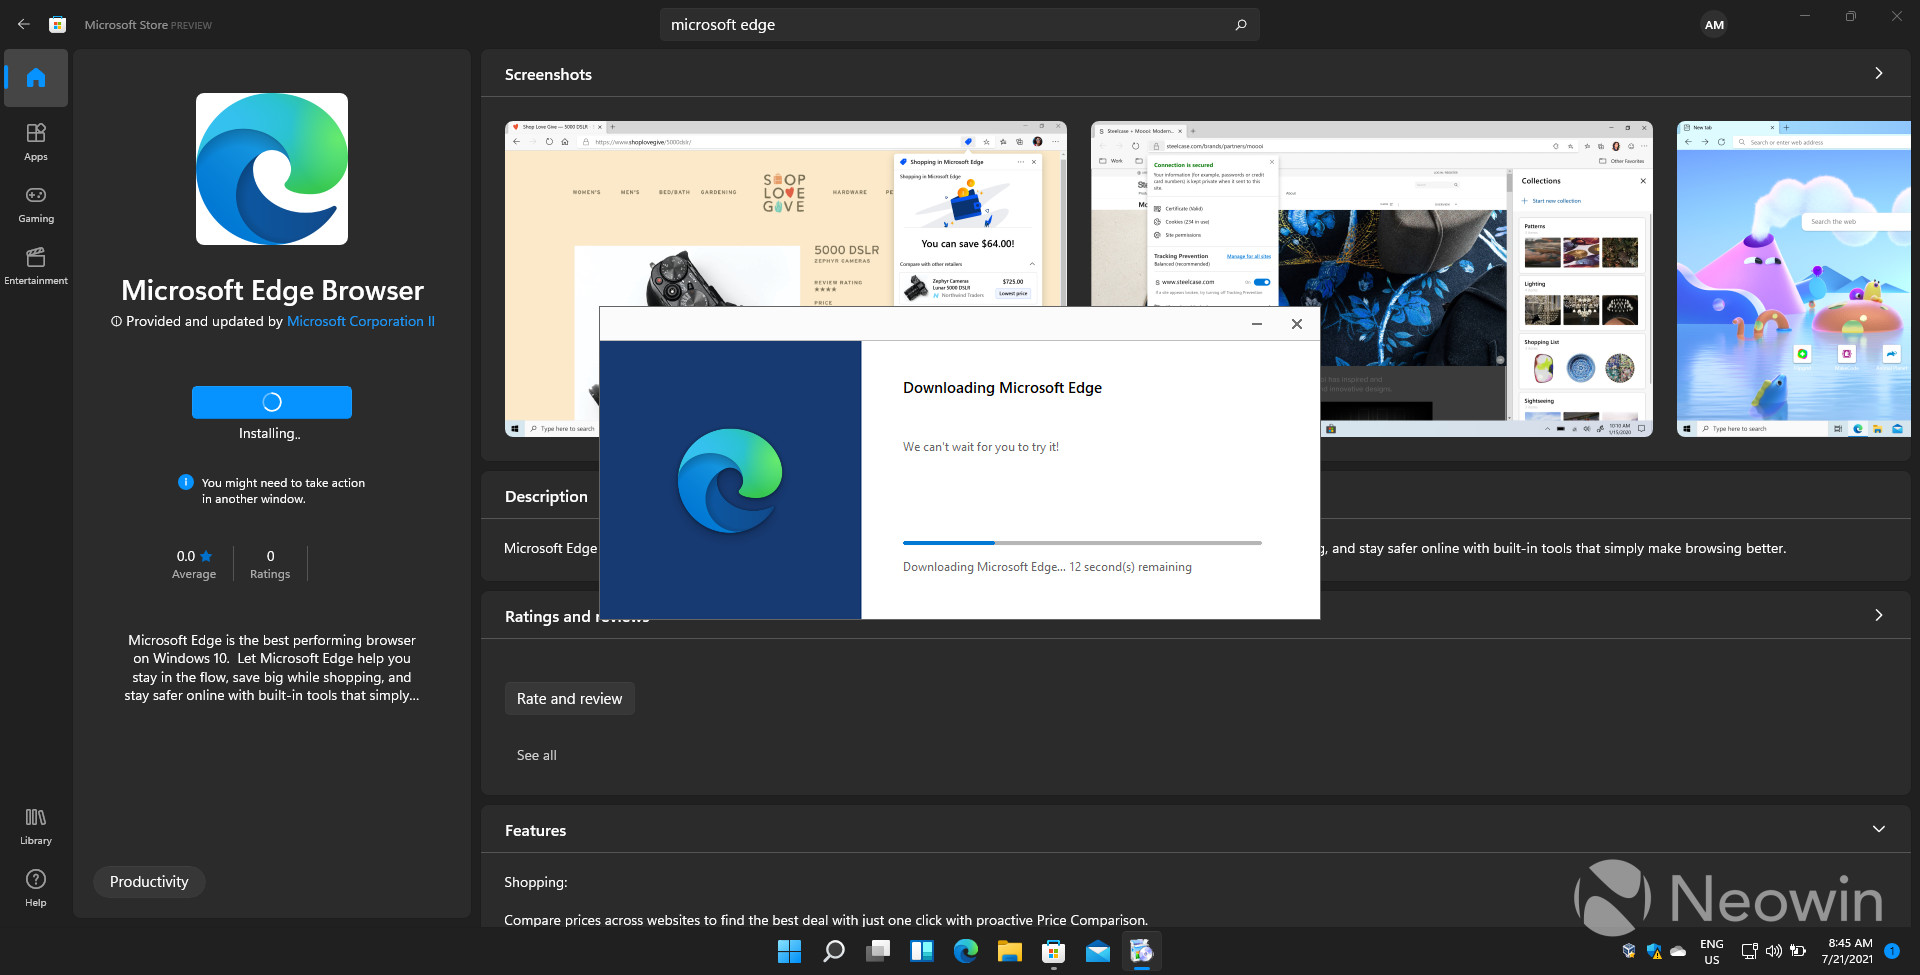Open the Microsoft Corporation II link
This screenshot has width=1920, height=975.
360,321
